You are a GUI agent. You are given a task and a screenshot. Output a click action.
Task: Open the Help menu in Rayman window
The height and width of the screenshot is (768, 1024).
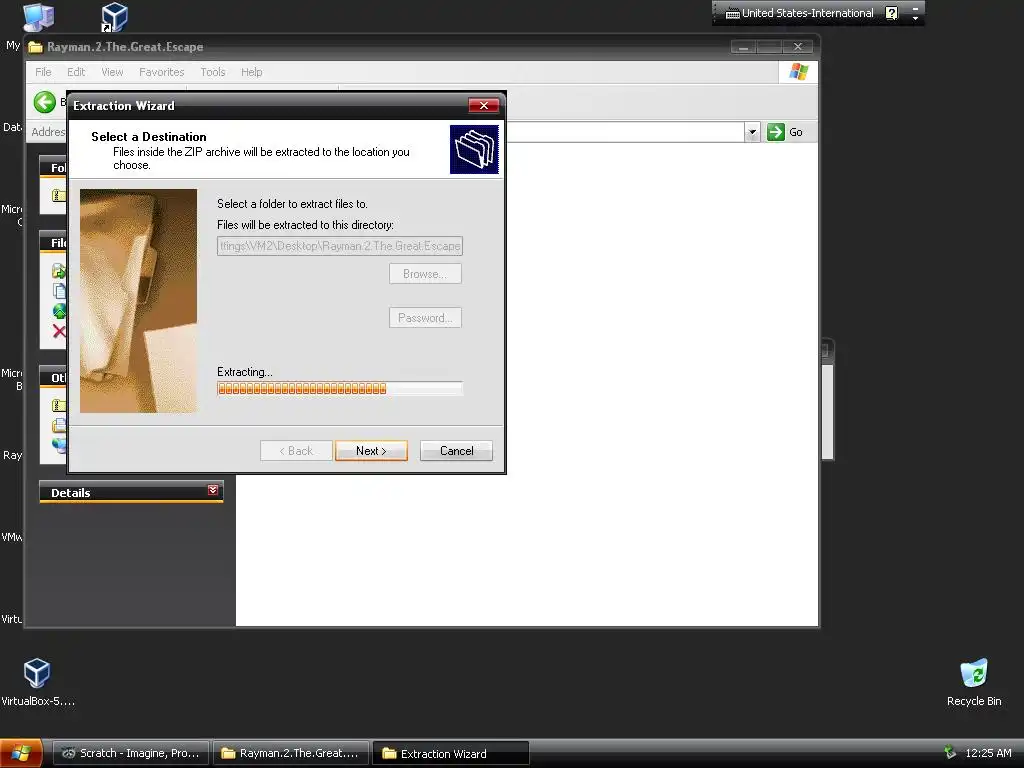[x=251, y=72]
